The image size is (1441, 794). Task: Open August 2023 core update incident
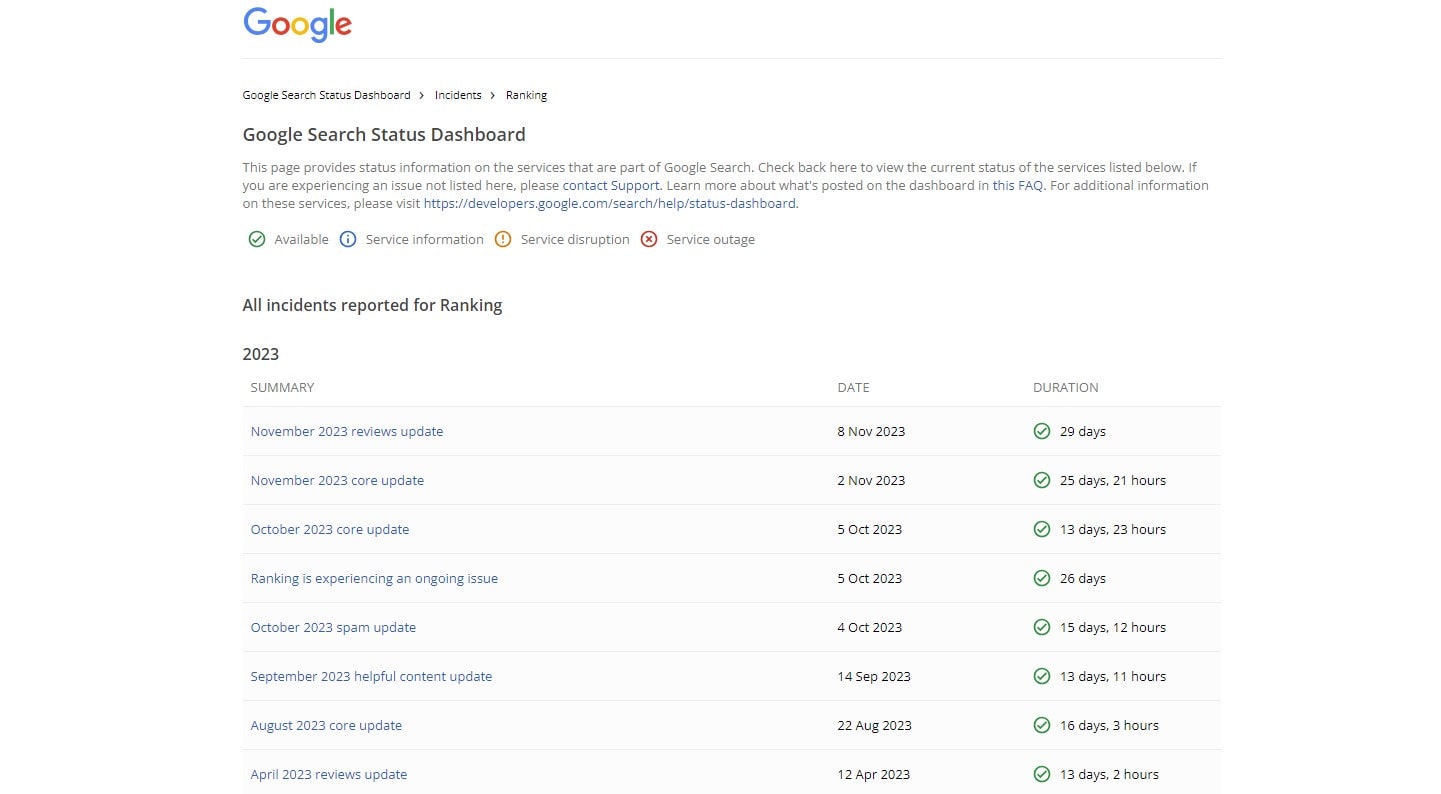point(326,725)
